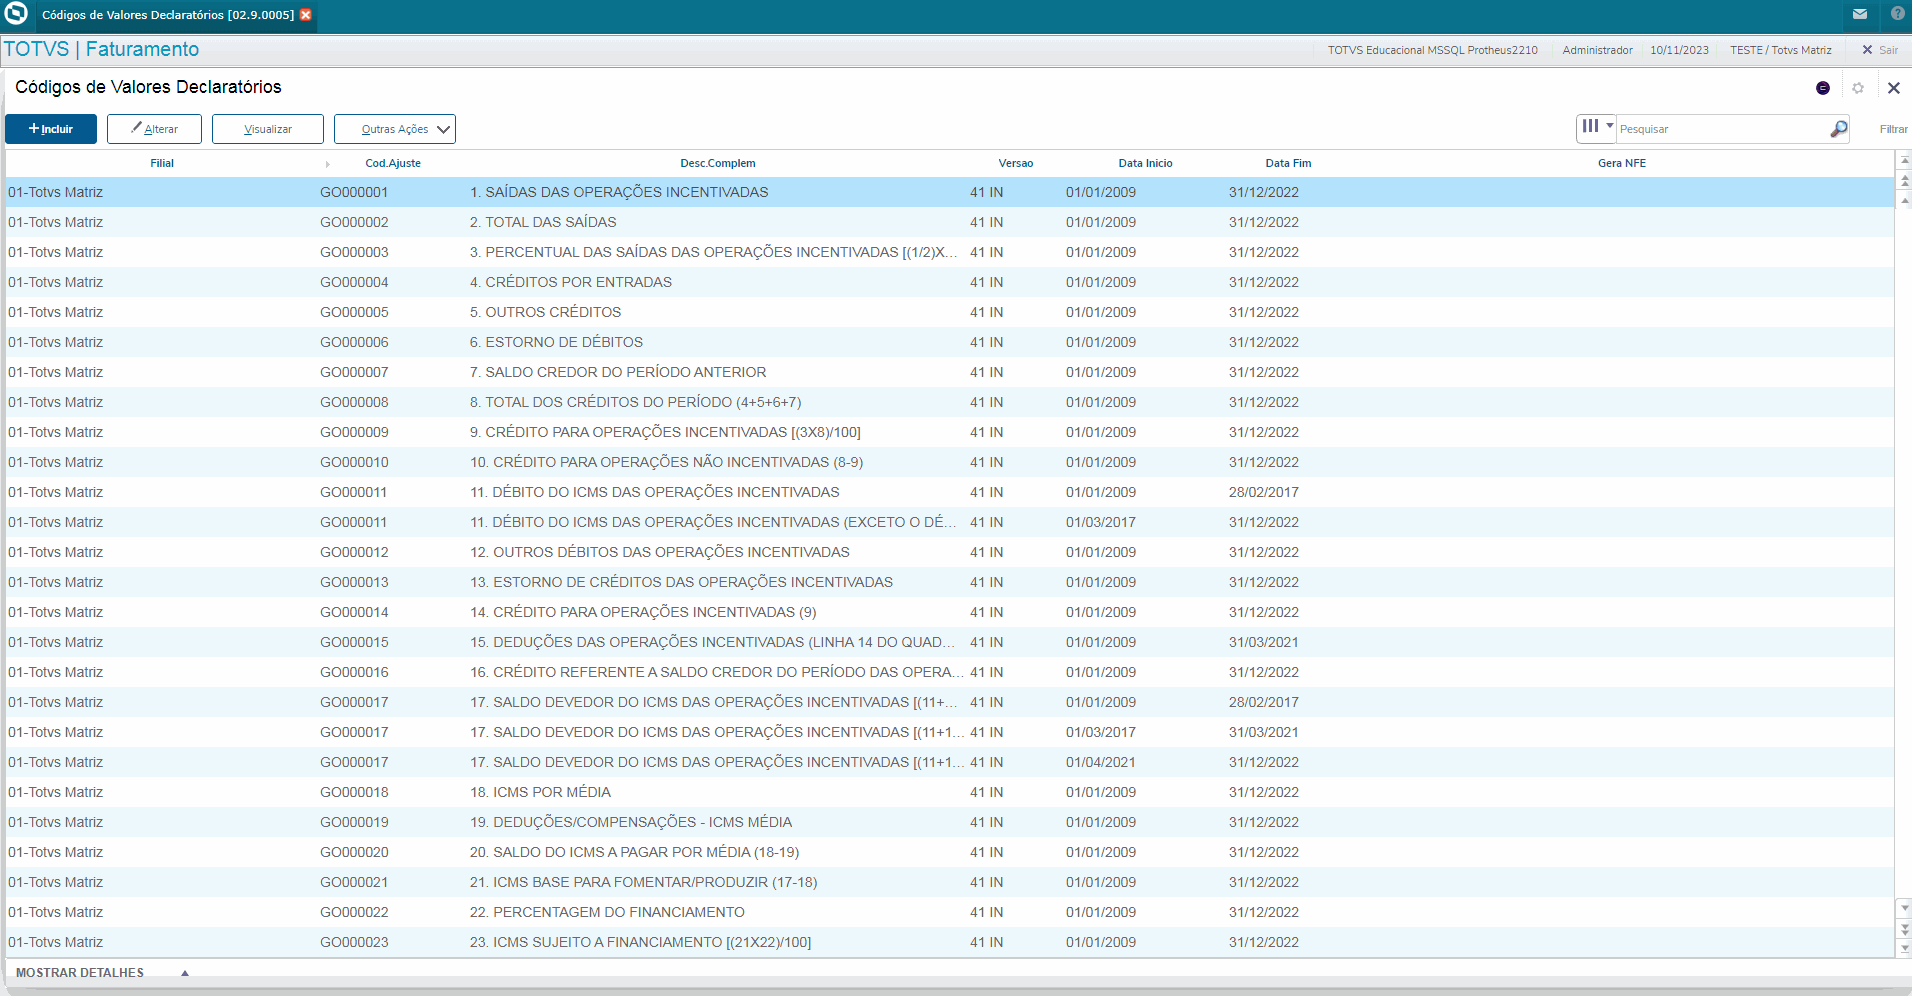Click the Filtrar link
1912x996 pixels.
(x=1893, y=129)
